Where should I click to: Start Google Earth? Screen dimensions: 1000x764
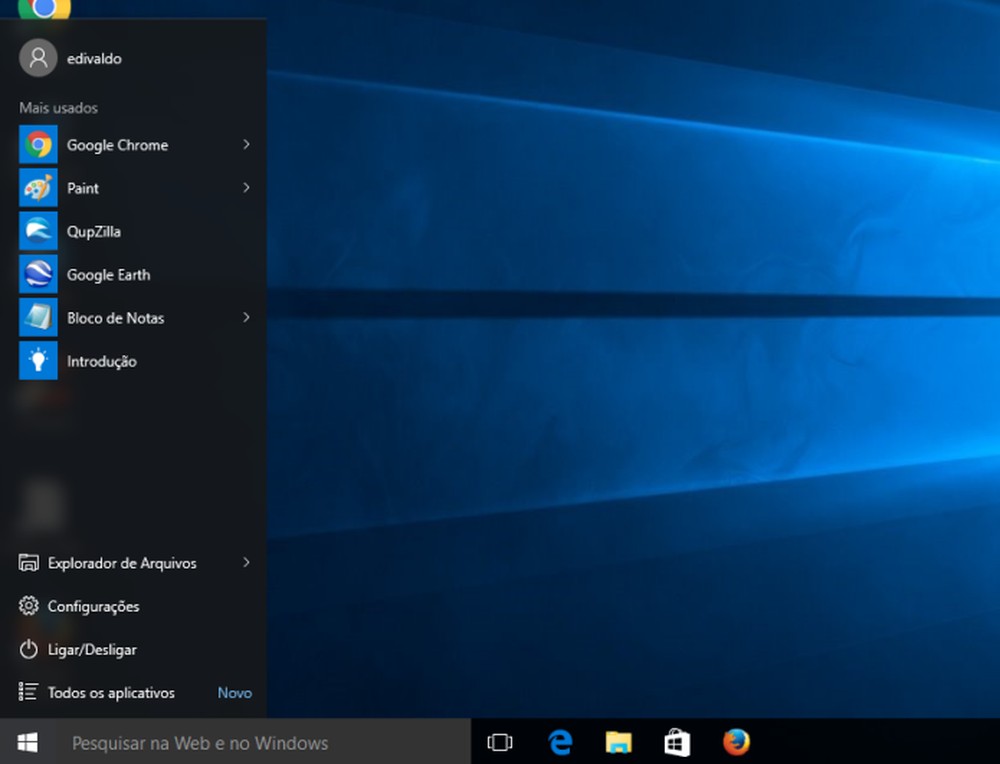108,274
